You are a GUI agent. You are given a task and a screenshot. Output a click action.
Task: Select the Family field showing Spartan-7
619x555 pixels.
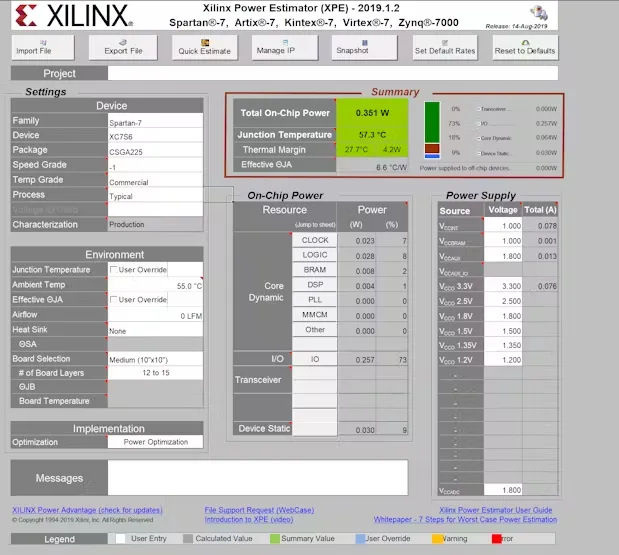point(156,121)
